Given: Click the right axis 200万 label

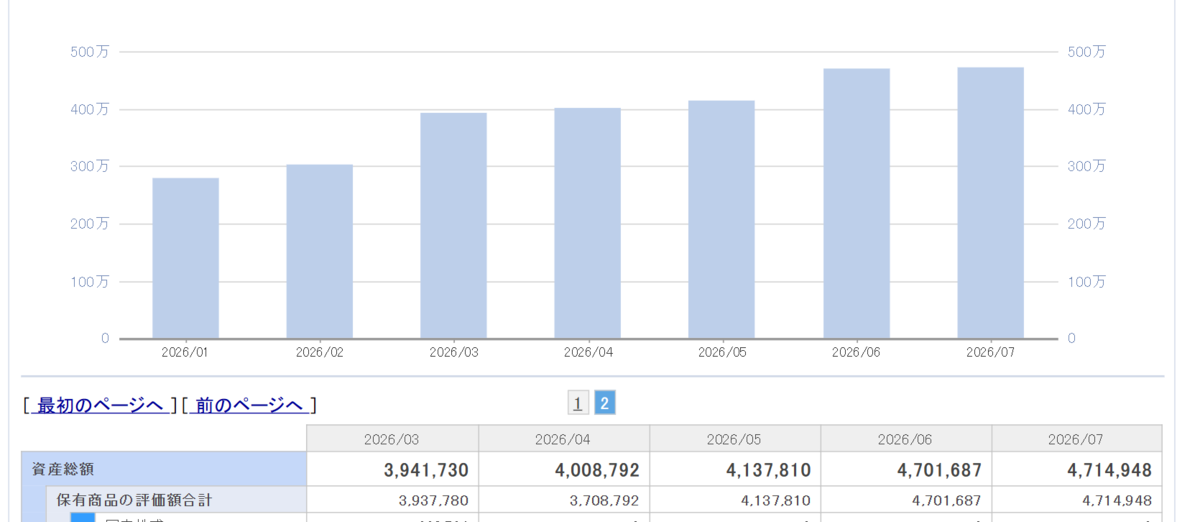Looking at the screenshot, I should pos(1087,224).
